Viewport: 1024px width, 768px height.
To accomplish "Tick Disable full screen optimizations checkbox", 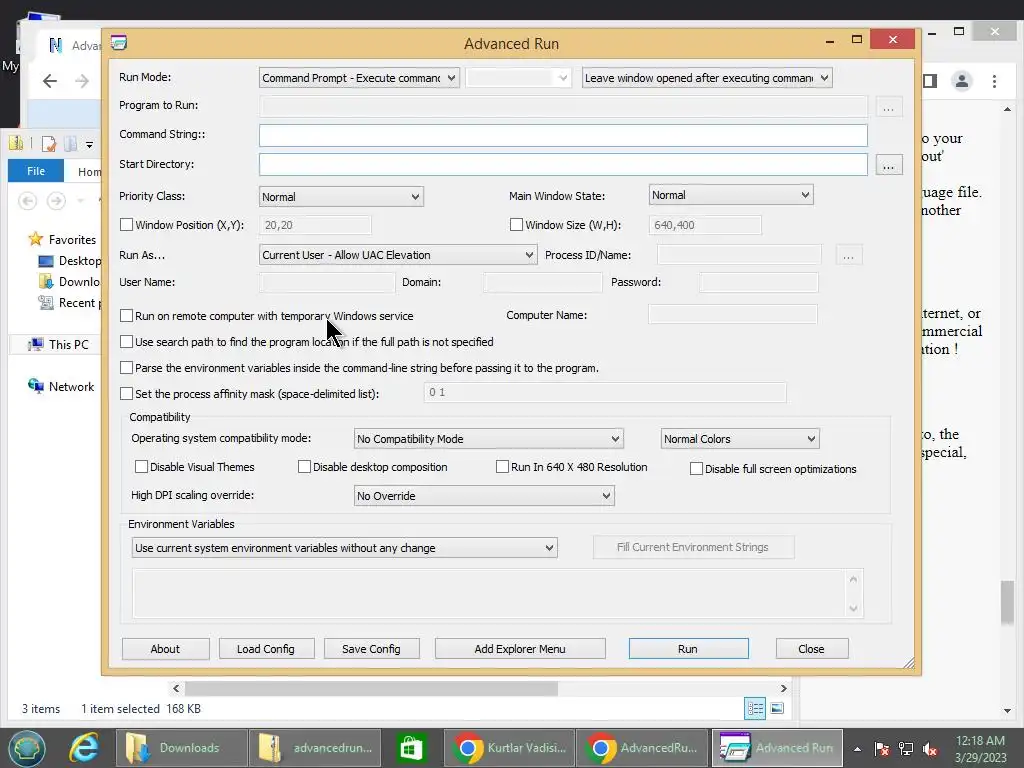I will [696, 468].
